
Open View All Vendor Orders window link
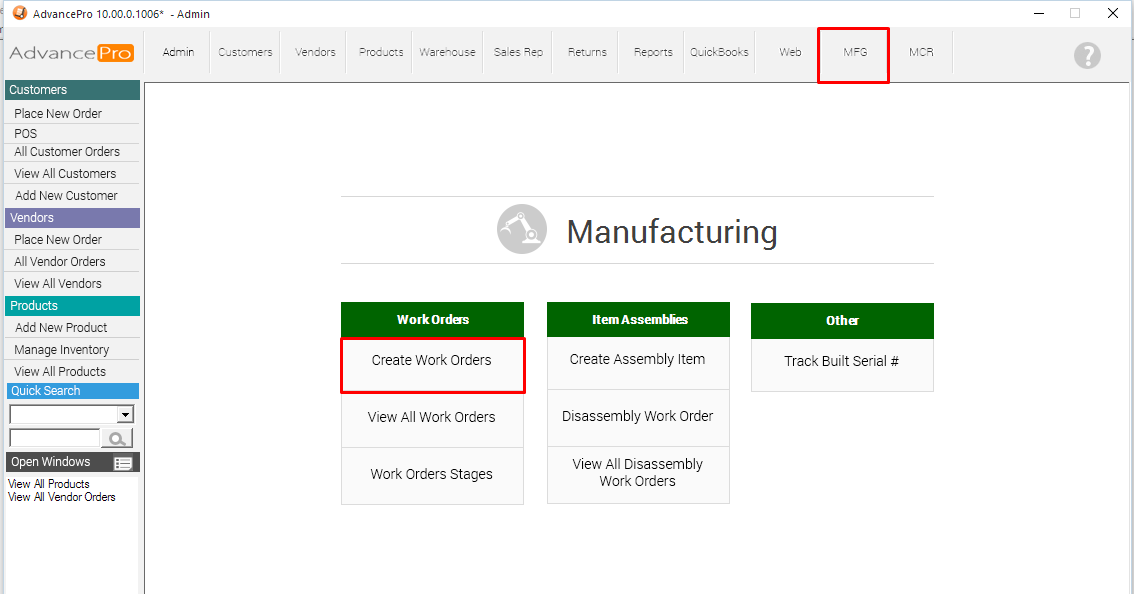(62, 497)
